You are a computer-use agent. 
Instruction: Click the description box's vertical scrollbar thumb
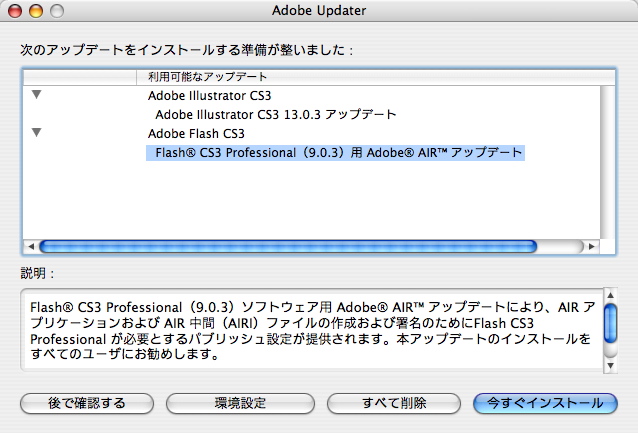pyautogui.click(x=610, y=319)
